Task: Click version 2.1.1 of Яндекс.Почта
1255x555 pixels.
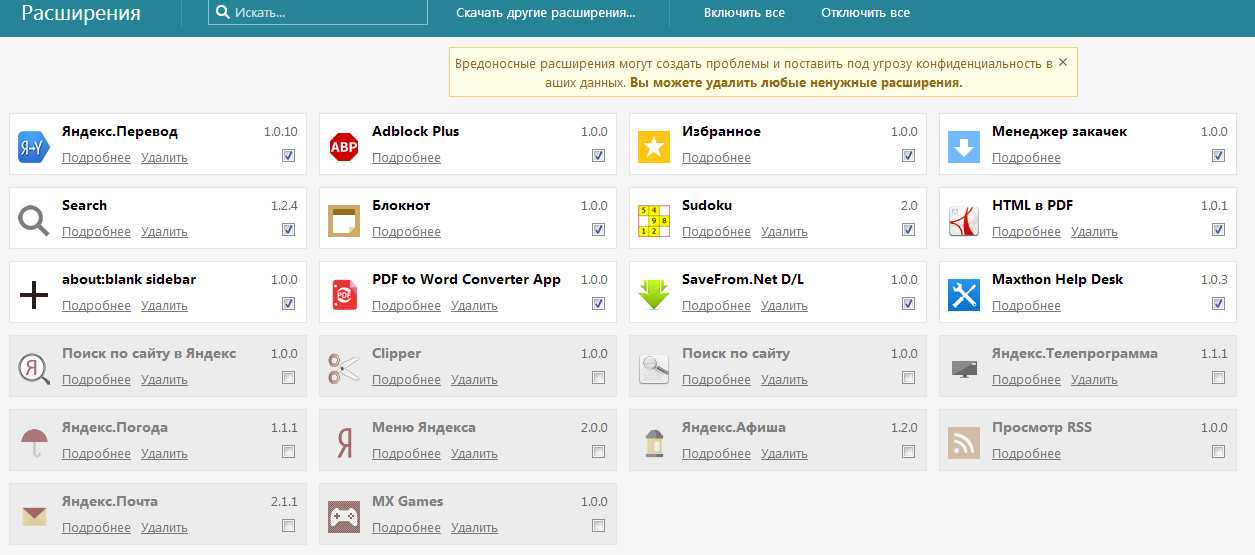Action: (284, 502)
